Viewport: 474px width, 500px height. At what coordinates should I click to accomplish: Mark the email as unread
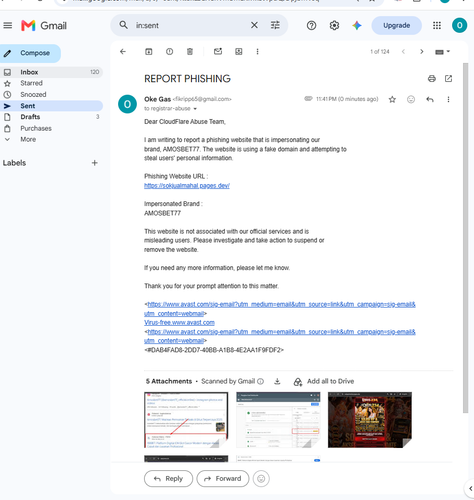click(218, 51)
